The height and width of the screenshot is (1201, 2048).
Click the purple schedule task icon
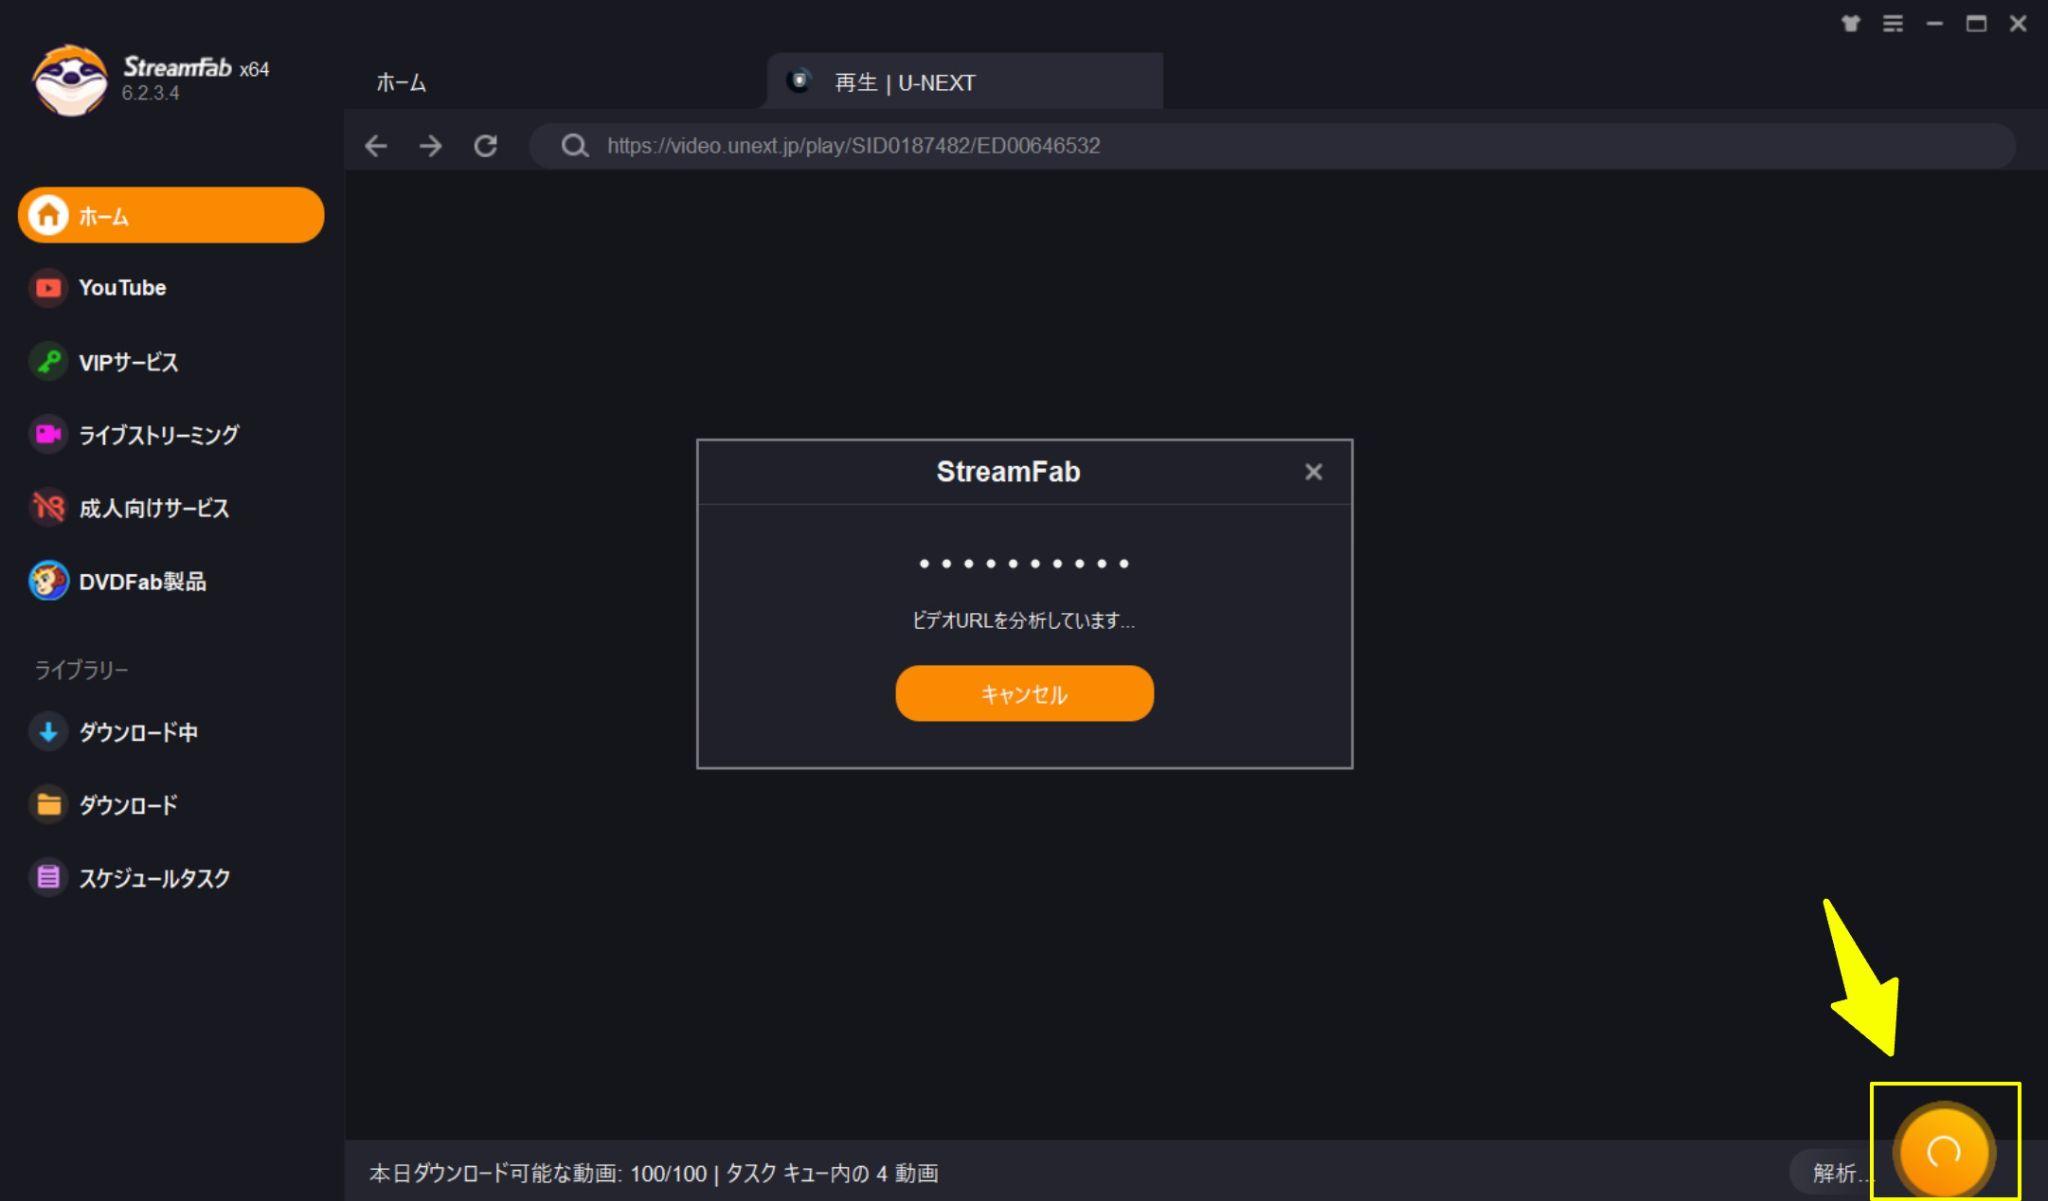click(48, 878)
